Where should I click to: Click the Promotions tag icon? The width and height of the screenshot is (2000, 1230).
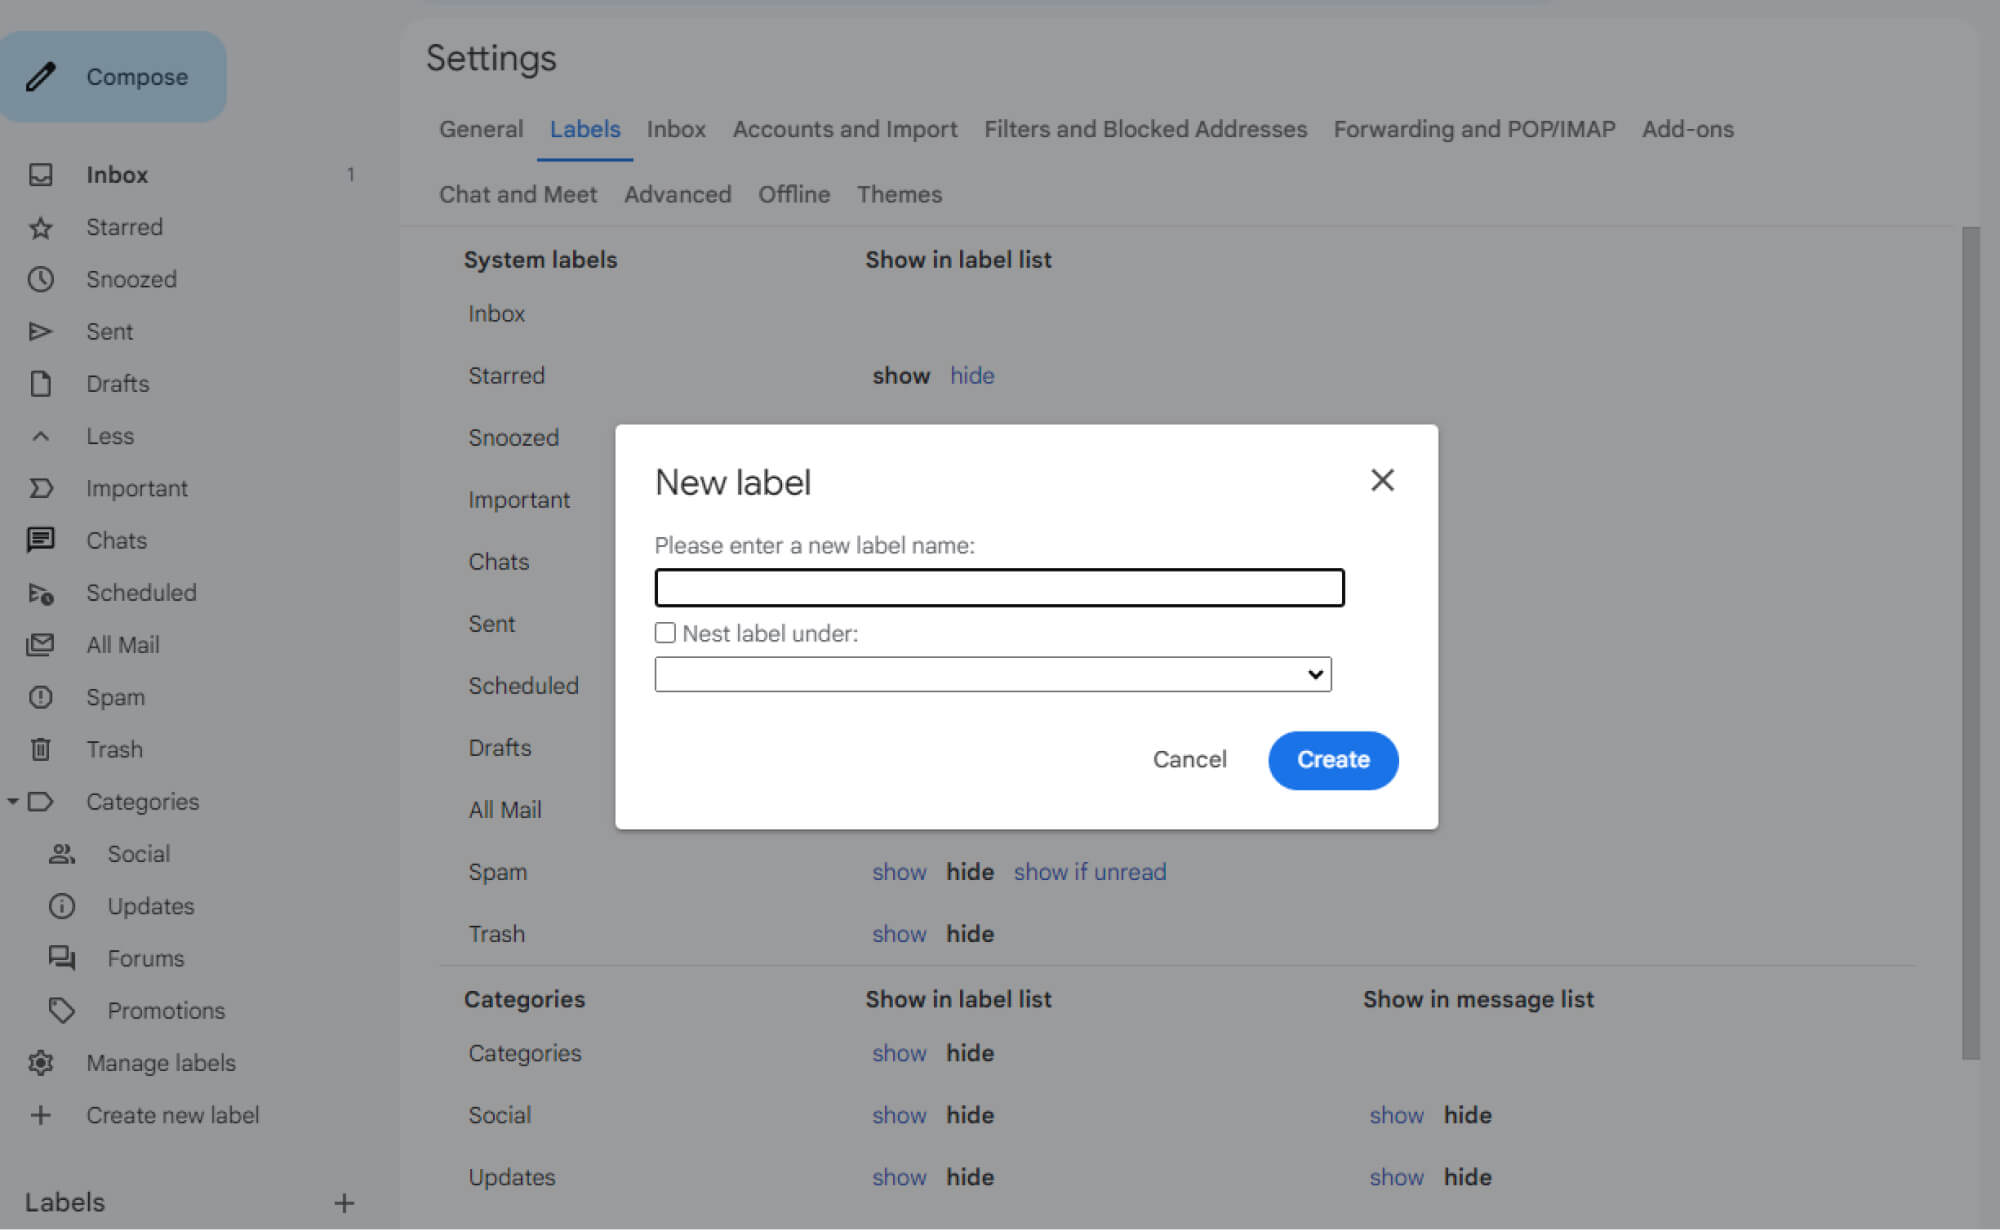click(x=62, y=1010)
